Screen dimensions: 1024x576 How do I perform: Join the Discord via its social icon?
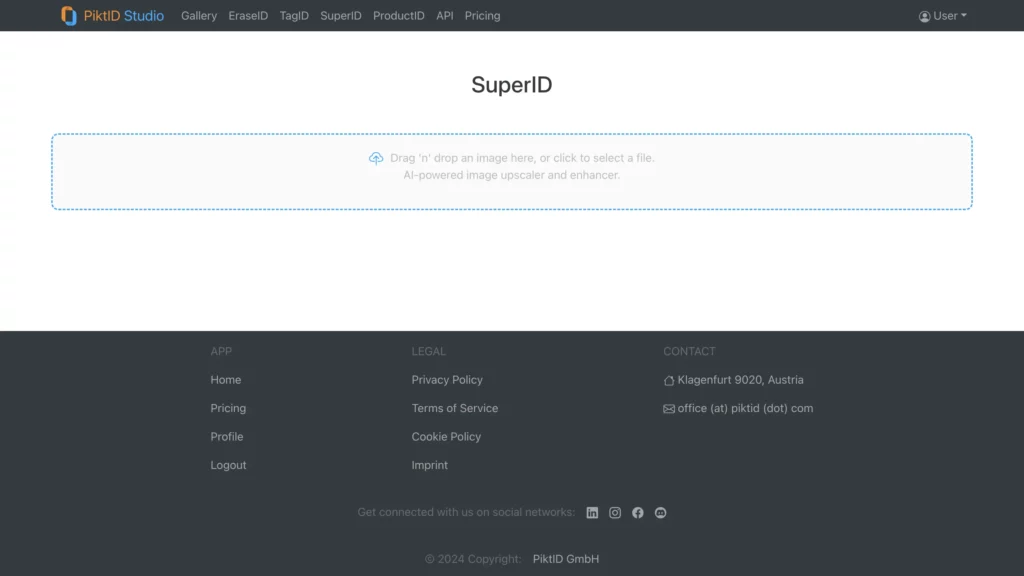point(660,512)
